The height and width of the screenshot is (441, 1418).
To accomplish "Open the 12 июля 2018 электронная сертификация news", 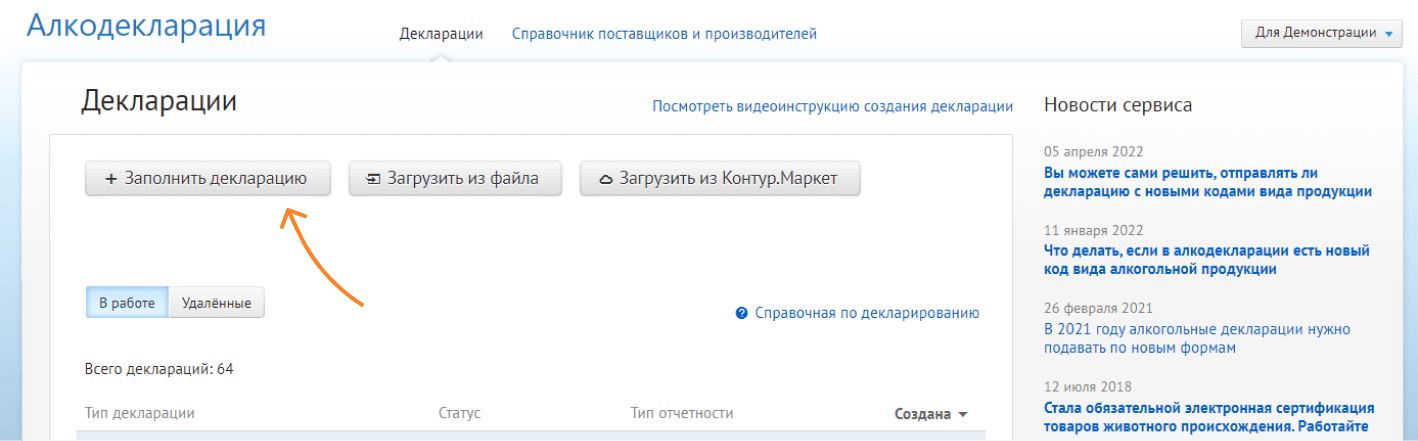I will (1208, 417).
